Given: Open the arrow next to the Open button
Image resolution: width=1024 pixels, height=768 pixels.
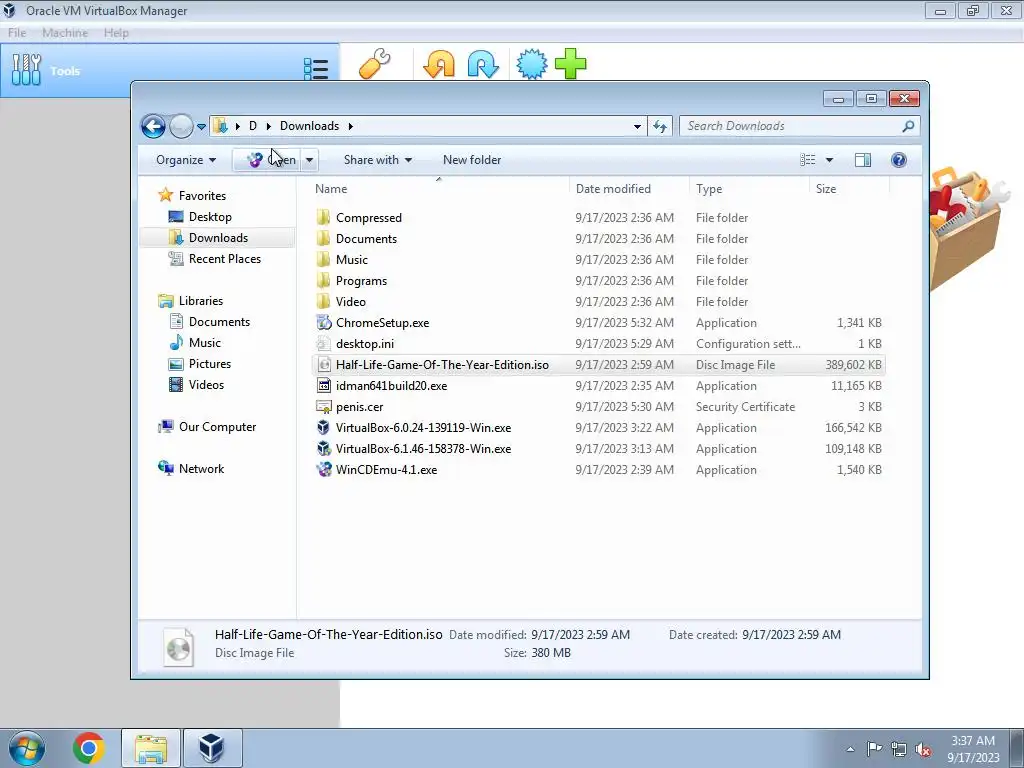Looking at the screenshot, I should click(x=310, y=160).
